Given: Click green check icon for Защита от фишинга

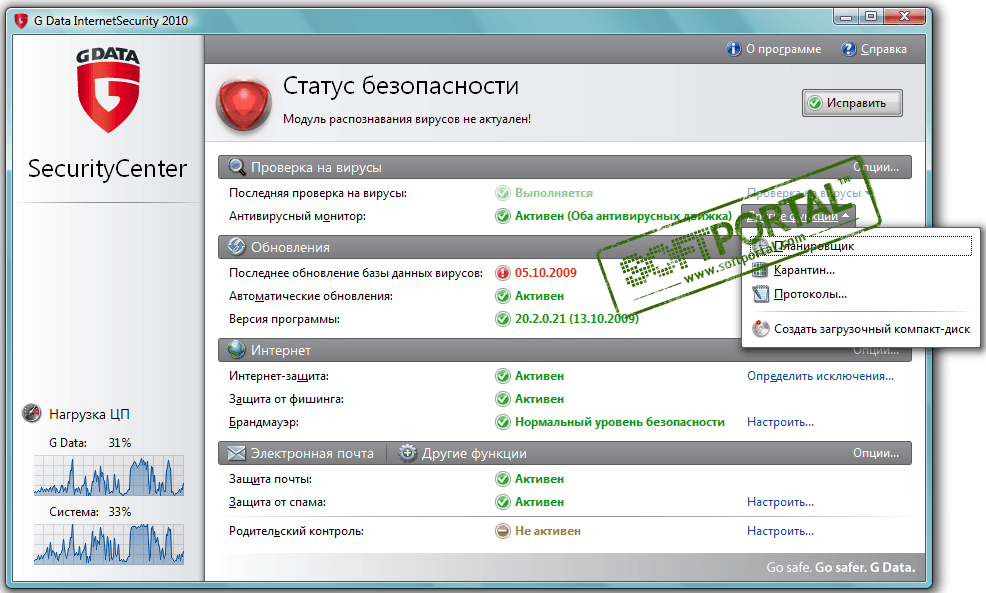Looking at the screenshot, I should tap(502, 399).
